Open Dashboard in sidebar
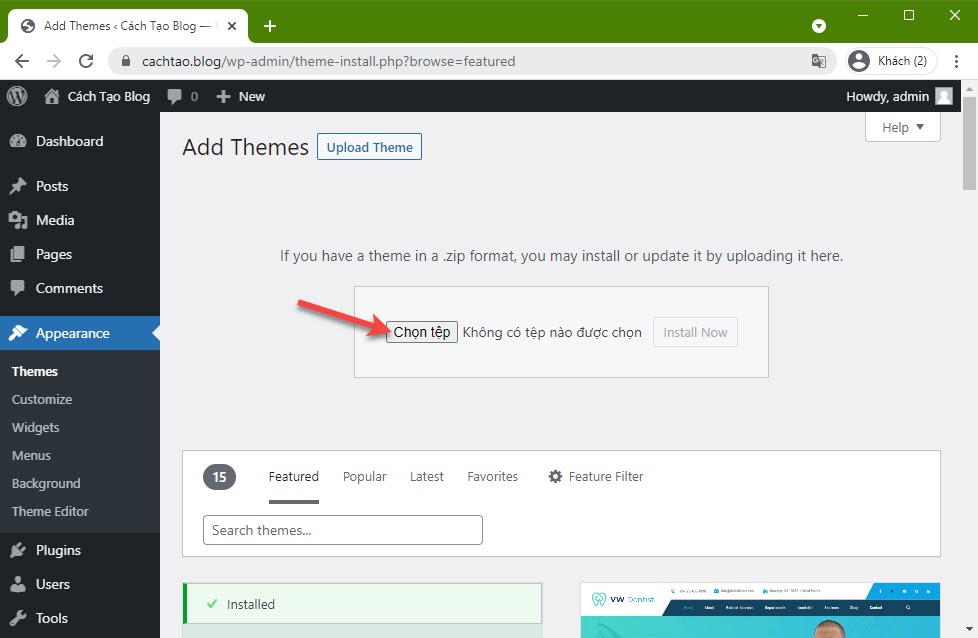Image resolution: width=978 pixels, height=638 pixels. 80,141
